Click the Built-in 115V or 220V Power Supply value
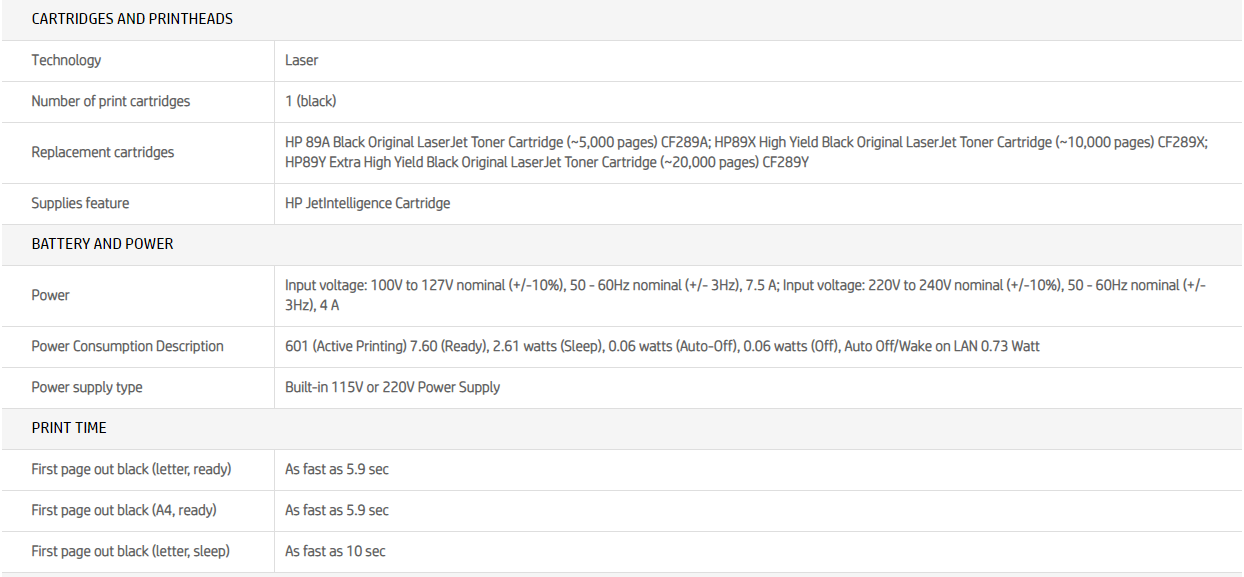Image resolution: width=1244 pixels, height=577 pixels. click(x=392, y=387)
